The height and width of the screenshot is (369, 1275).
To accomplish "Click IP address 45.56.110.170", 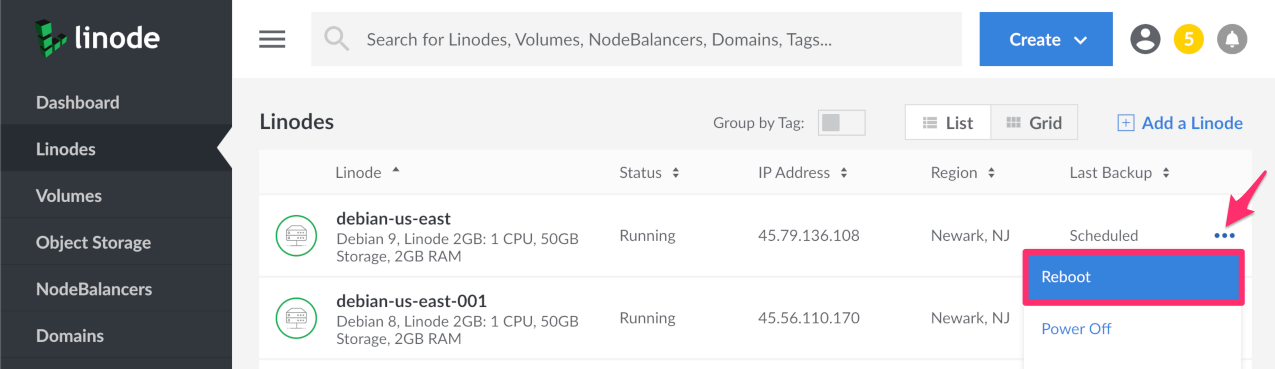I will pos(808,318).
